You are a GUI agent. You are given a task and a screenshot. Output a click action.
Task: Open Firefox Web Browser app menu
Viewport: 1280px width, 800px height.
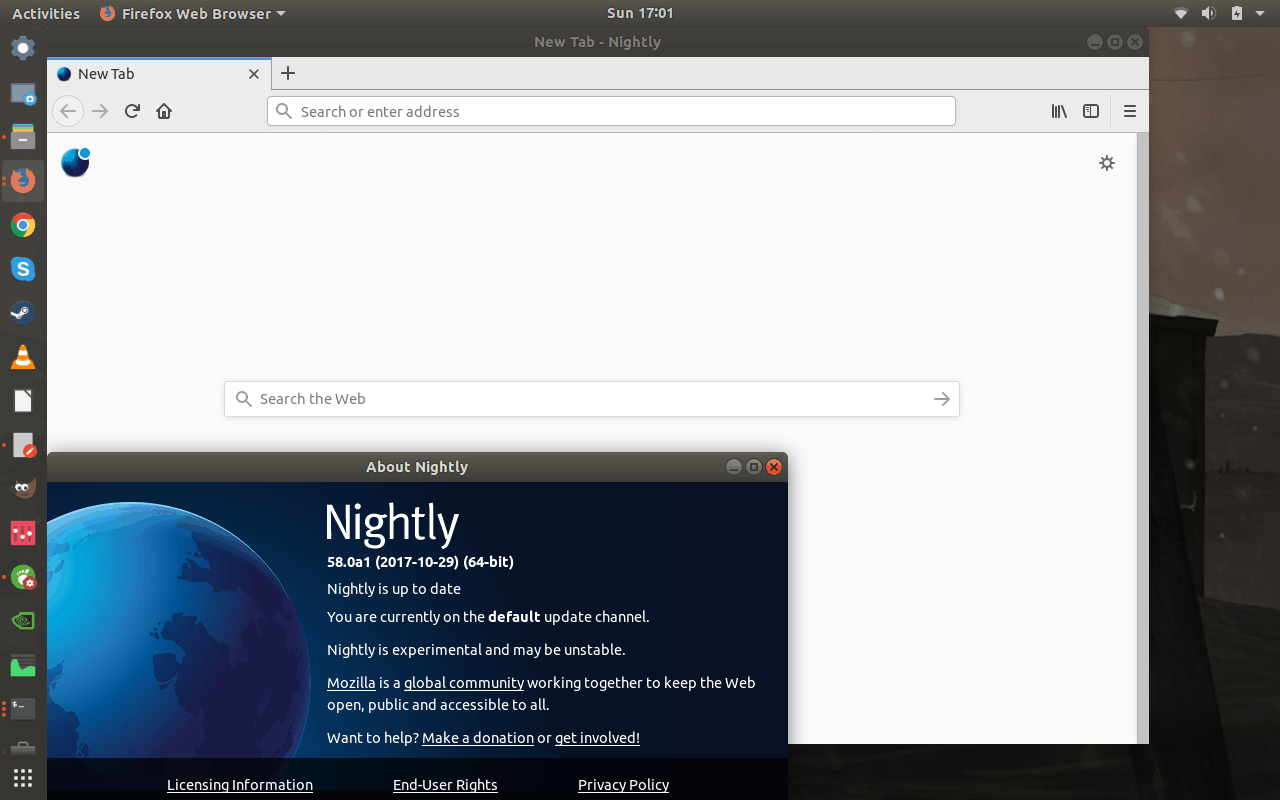[193, 13]
